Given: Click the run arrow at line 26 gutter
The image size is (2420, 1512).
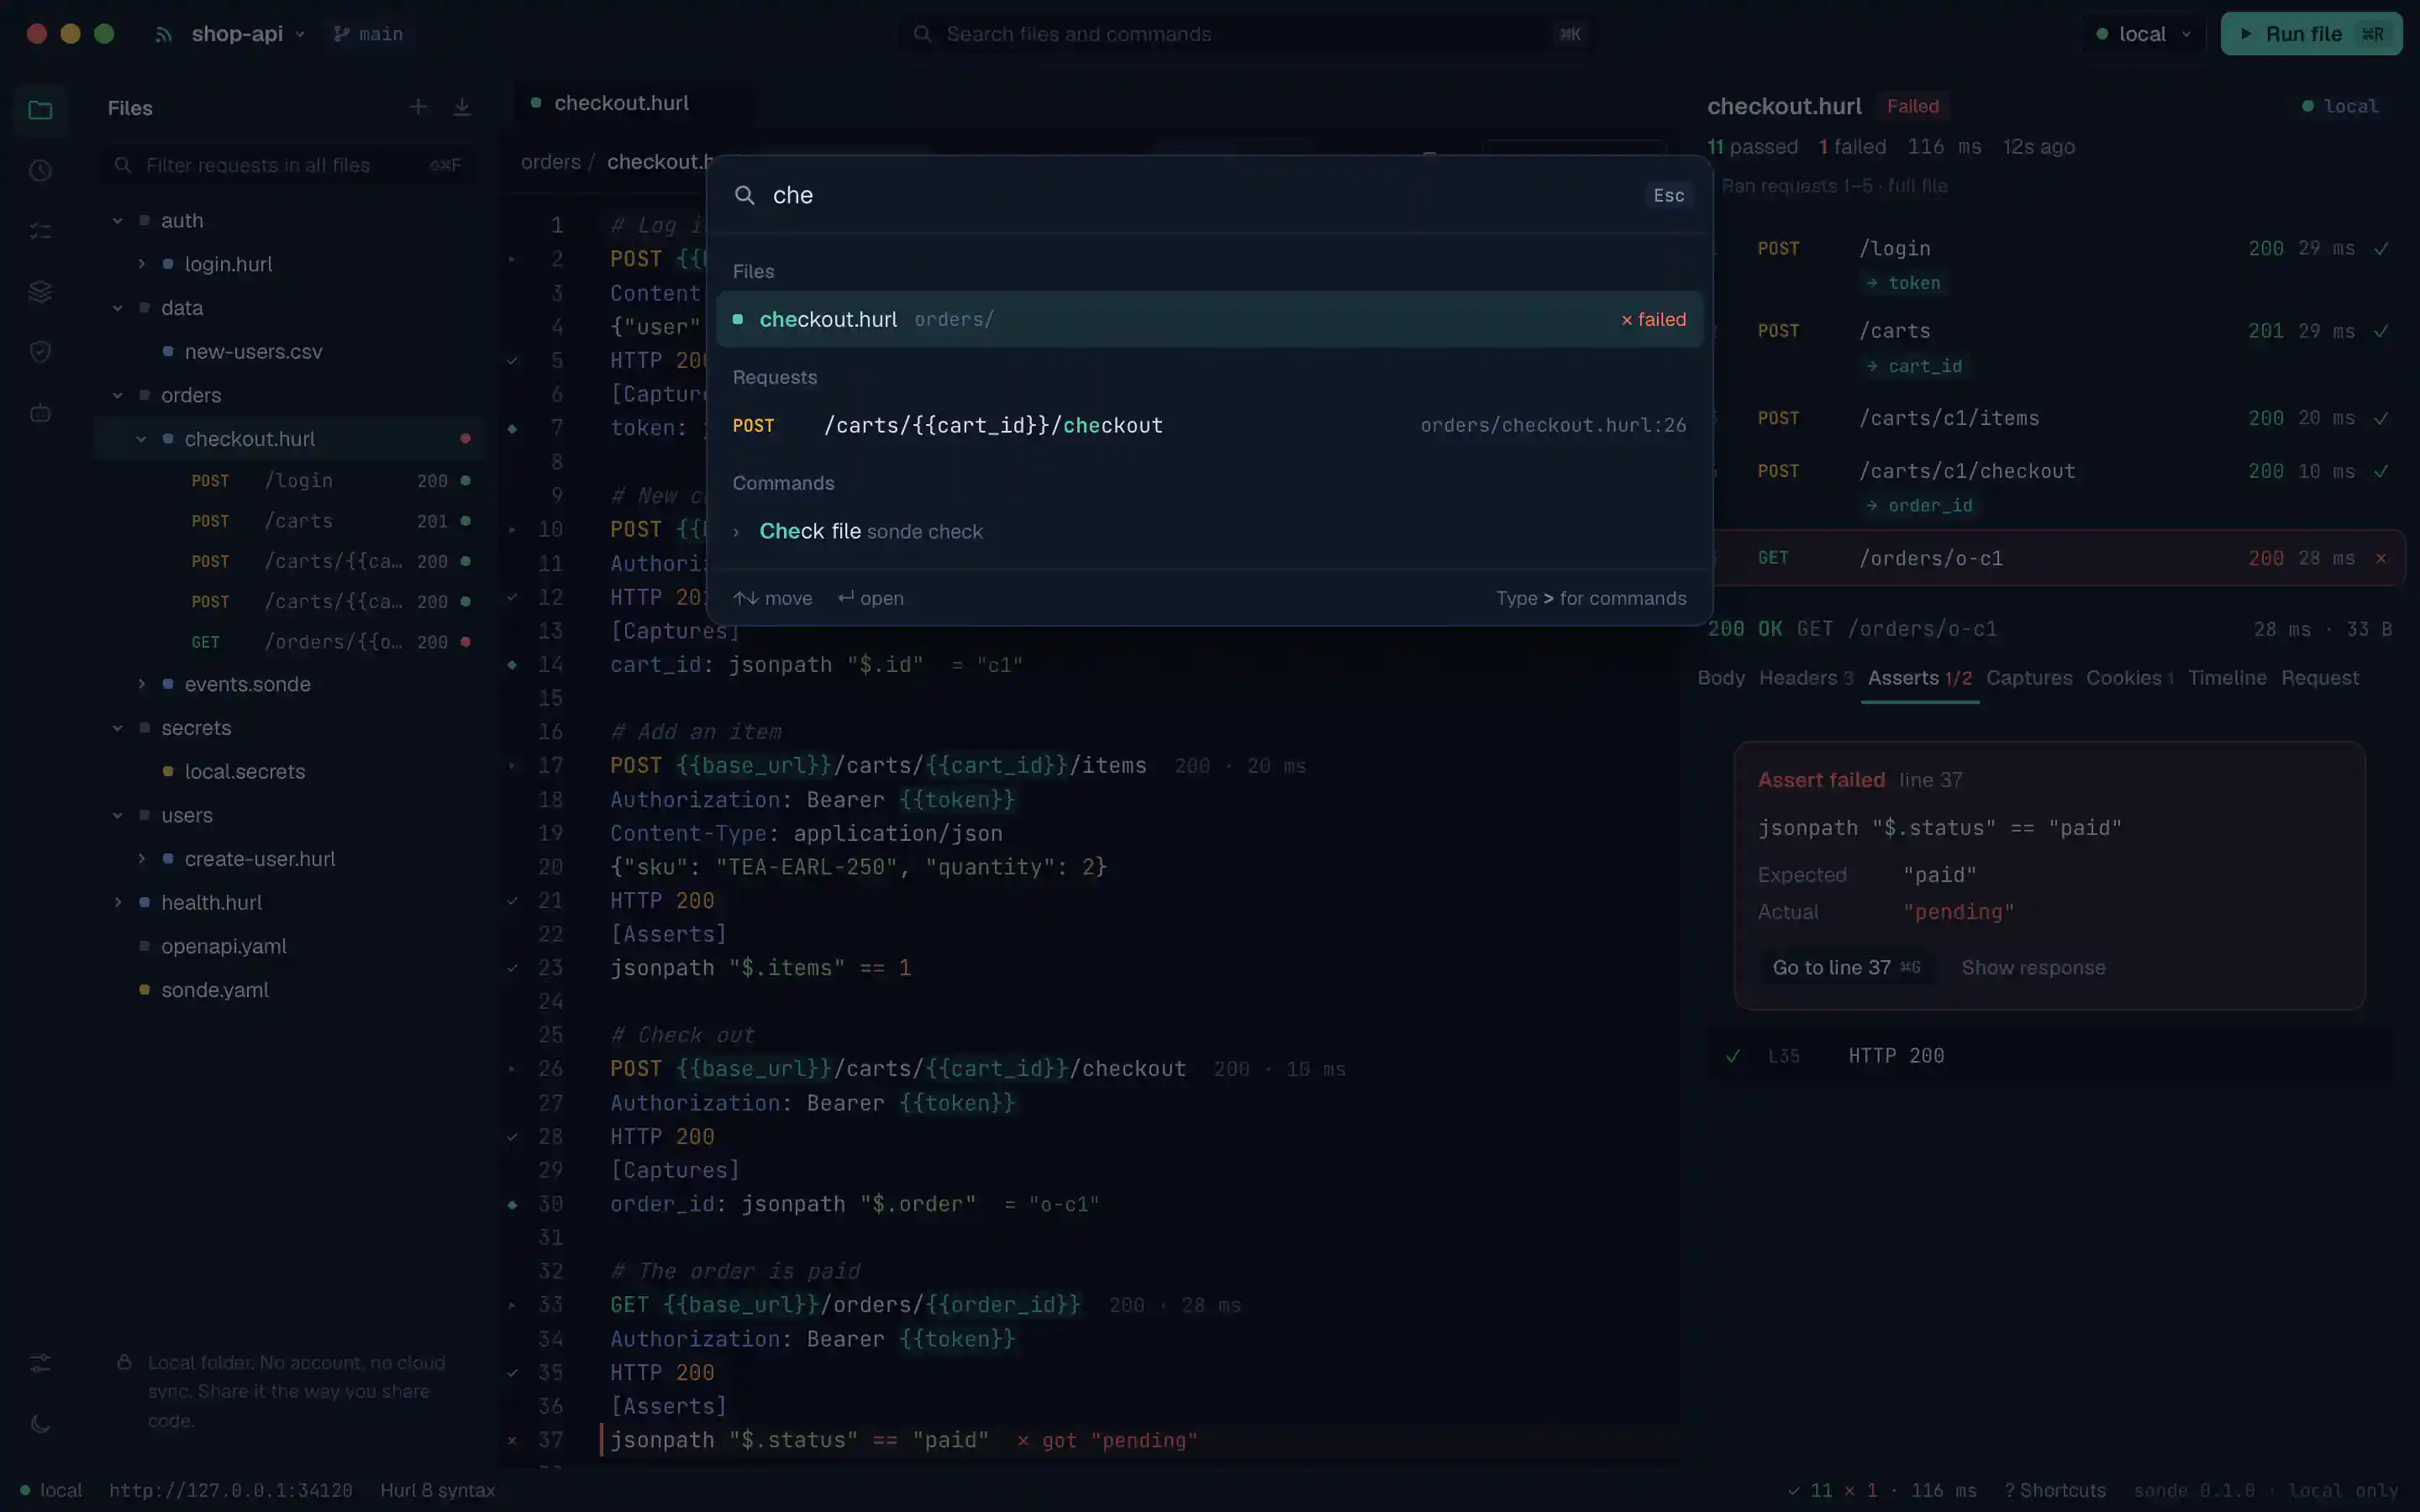Looking at the screenshot, I should pos(512,1069).
